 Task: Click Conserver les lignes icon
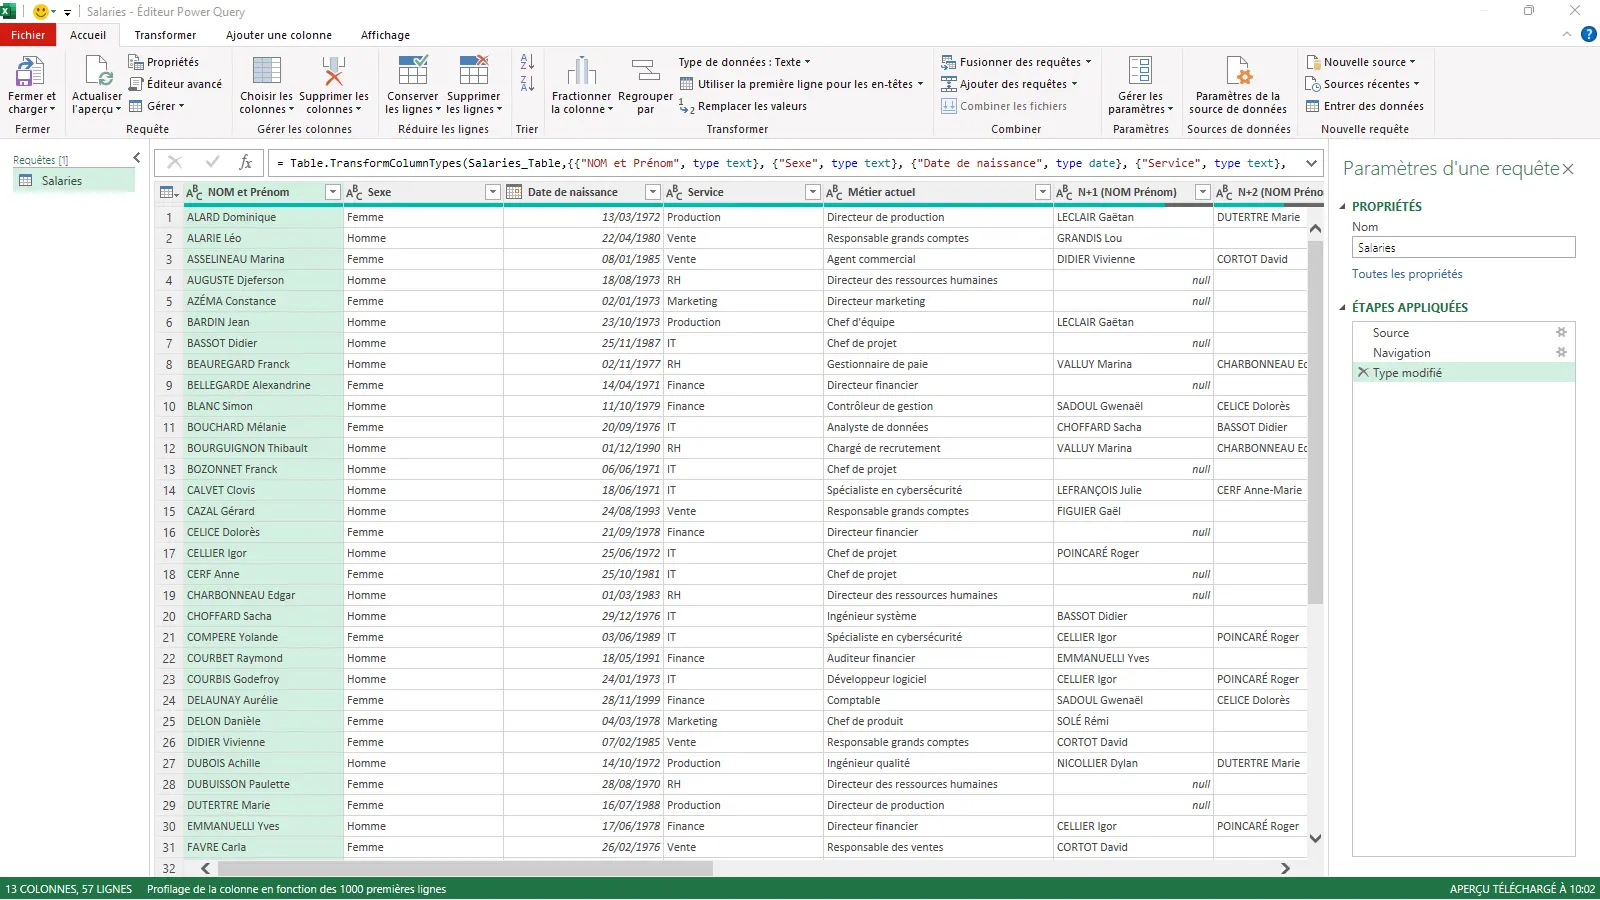coord(413,71)
